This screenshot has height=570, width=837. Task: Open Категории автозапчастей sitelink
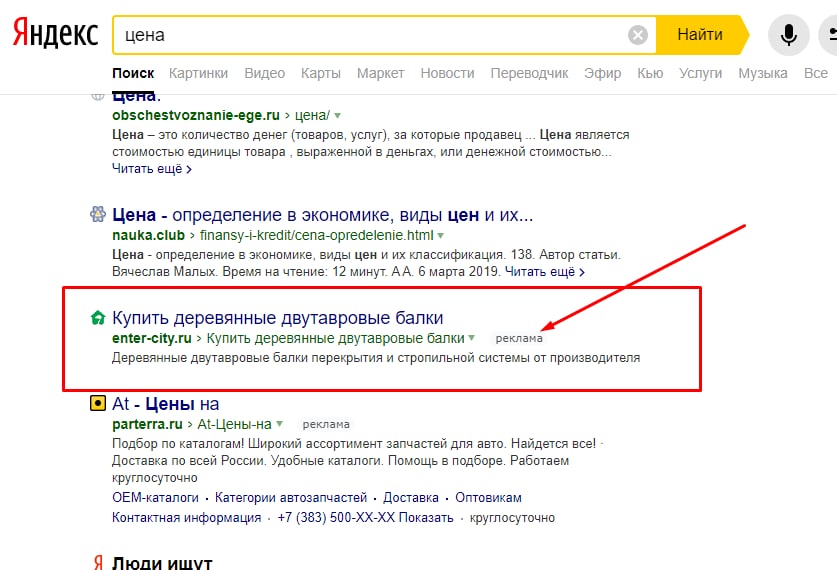tap(291, 498)
